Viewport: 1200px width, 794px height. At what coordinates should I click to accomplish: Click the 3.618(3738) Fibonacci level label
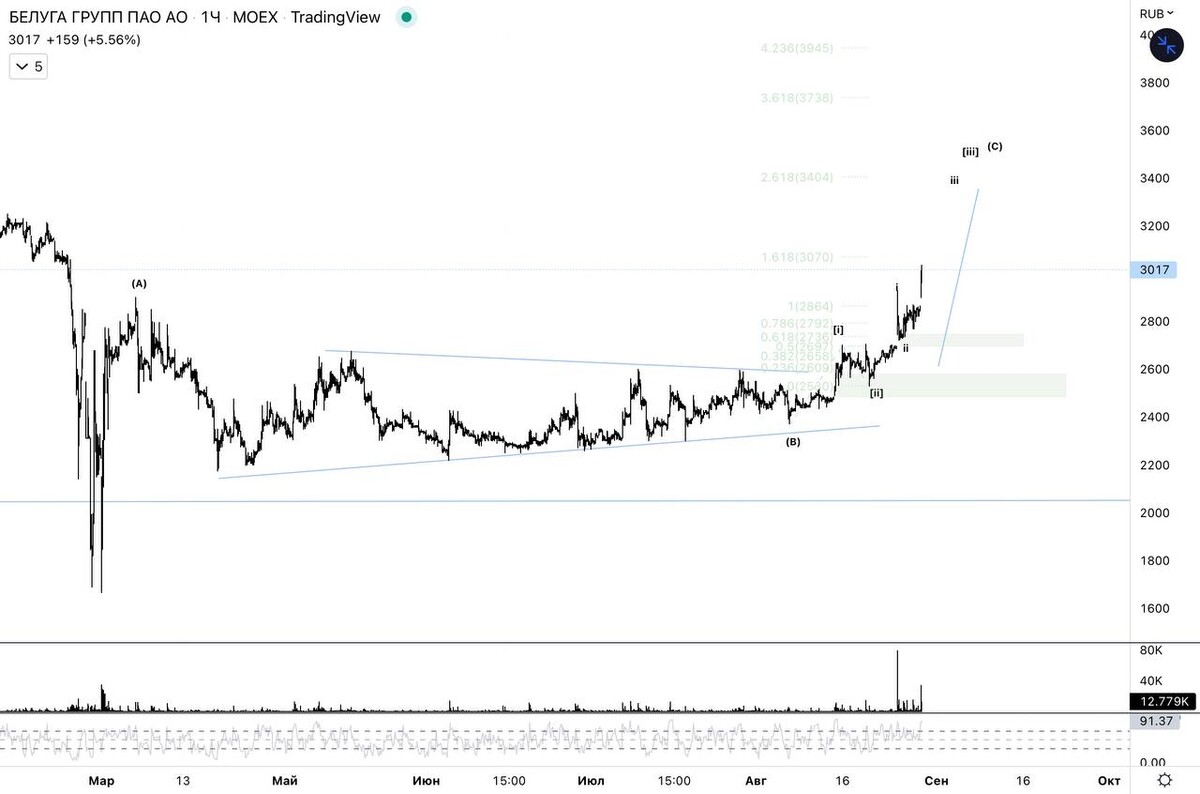pyautogui.click(x=797, y=98)
